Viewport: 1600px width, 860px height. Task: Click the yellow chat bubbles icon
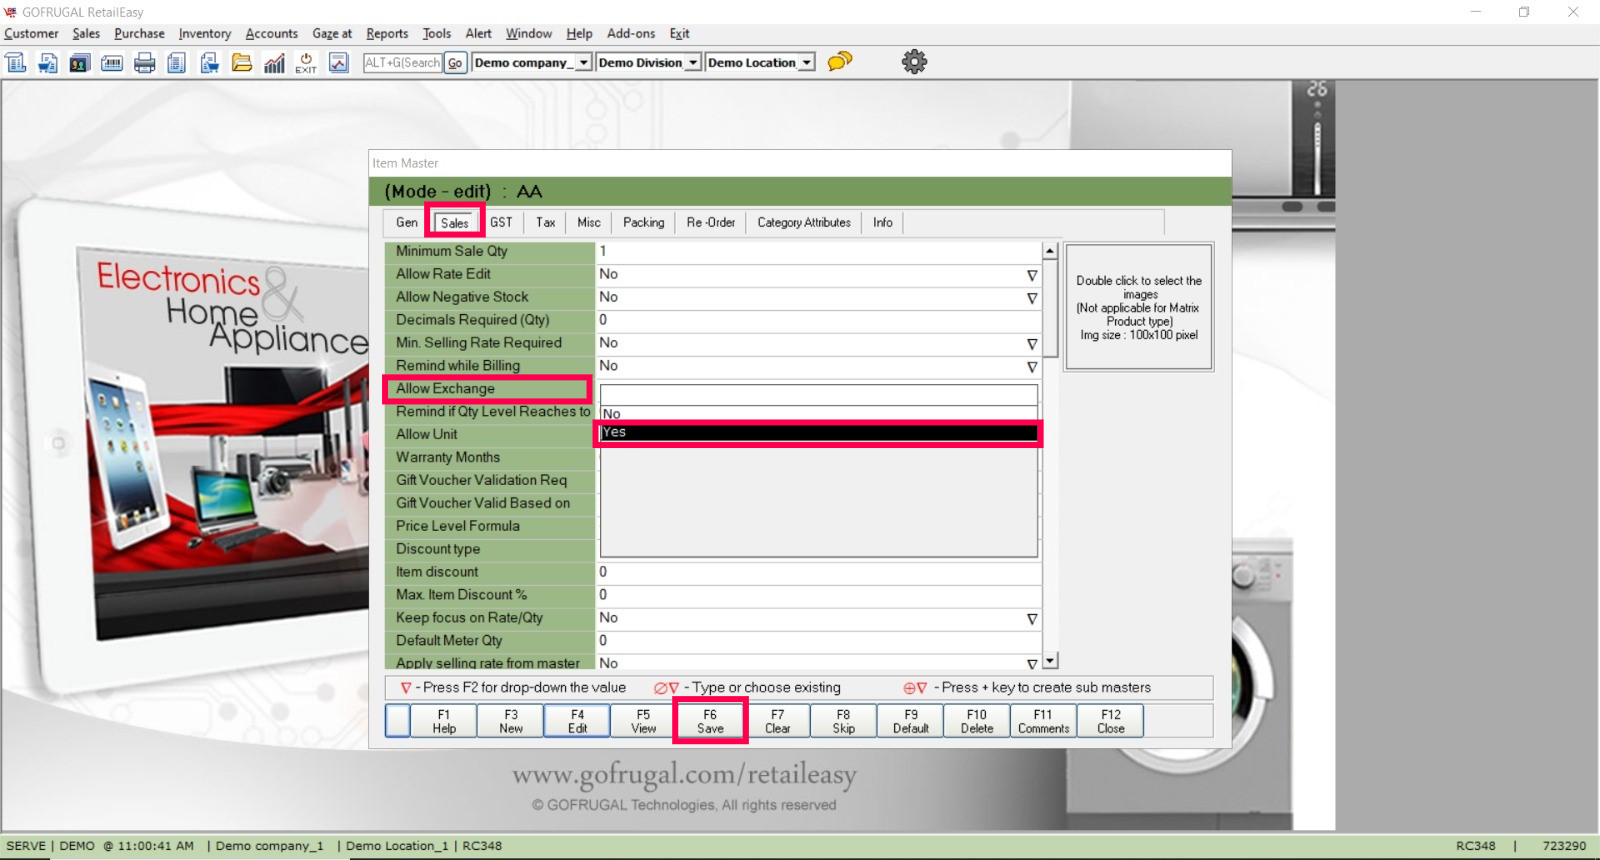(840, 61)
